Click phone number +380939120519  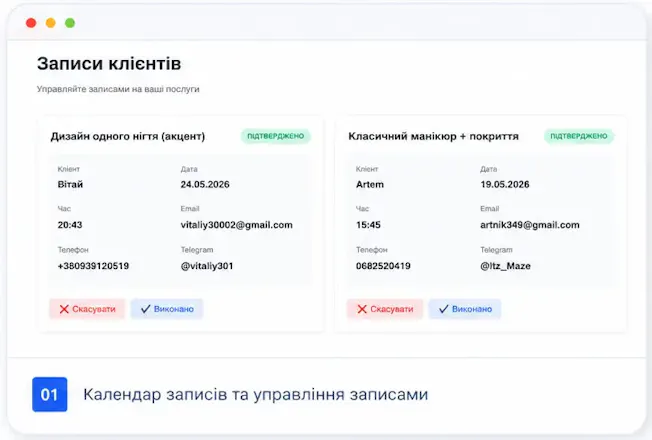point(93,266)
